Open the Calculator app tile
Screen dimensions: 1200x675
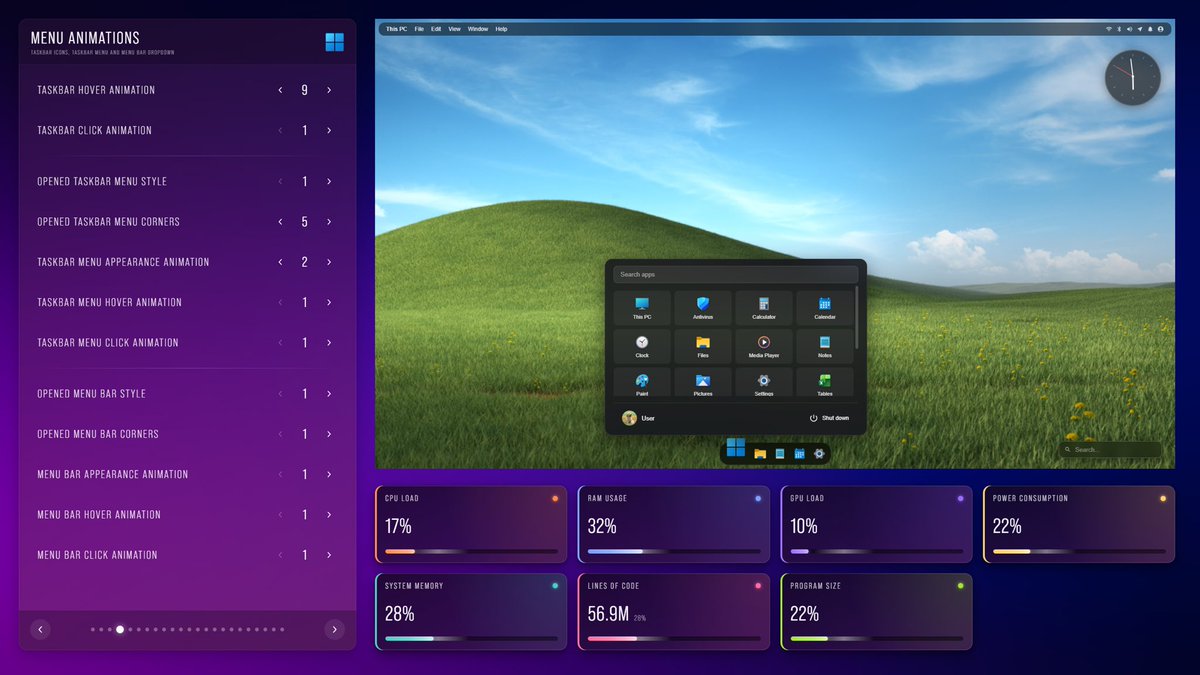(764, 308)
